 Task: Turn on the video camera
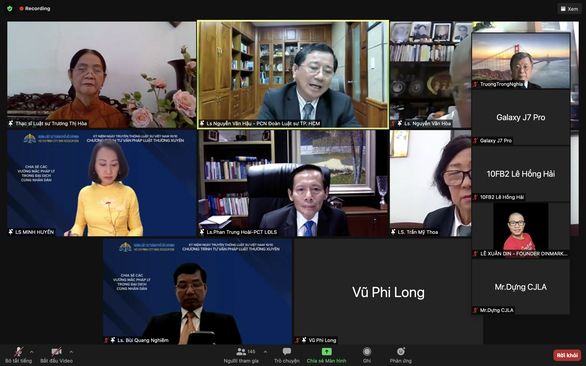56,352
